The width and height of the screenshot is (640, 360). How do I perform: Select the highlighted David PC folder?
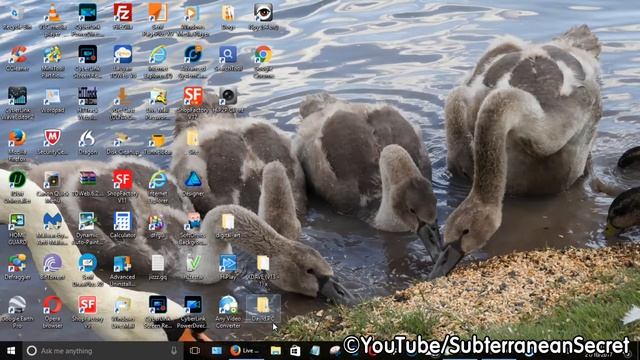pyautogui.click(x=263, y=308)
